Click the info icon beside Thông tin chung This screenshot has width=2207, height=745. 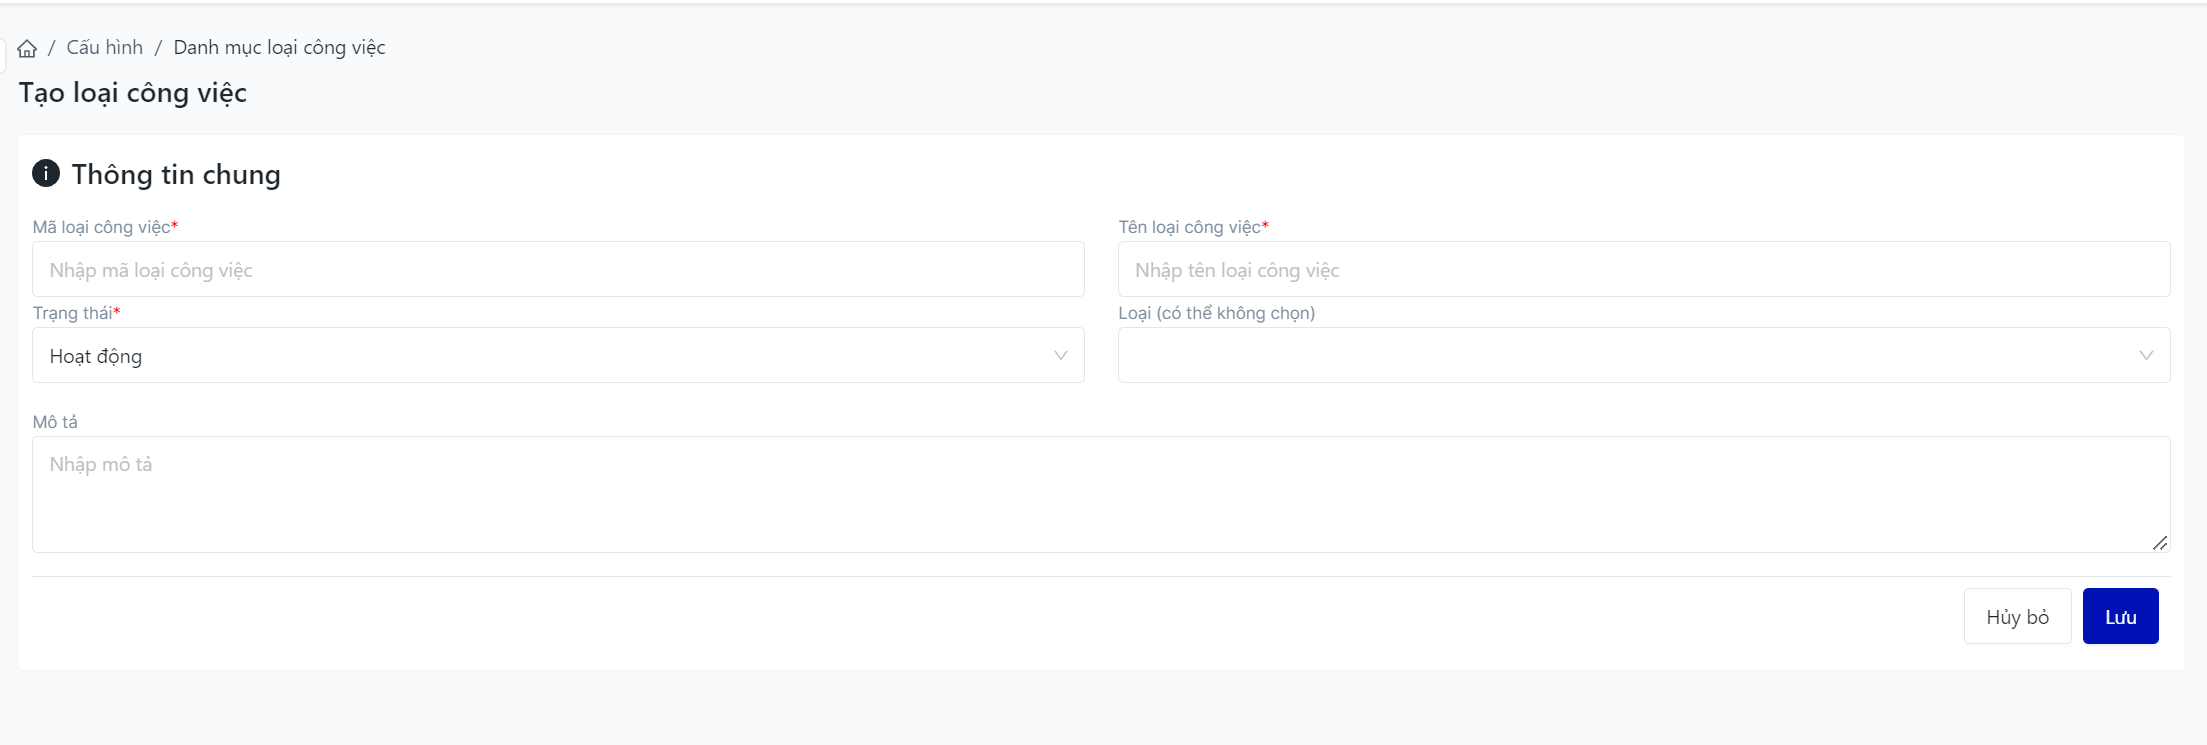[46, 173]
